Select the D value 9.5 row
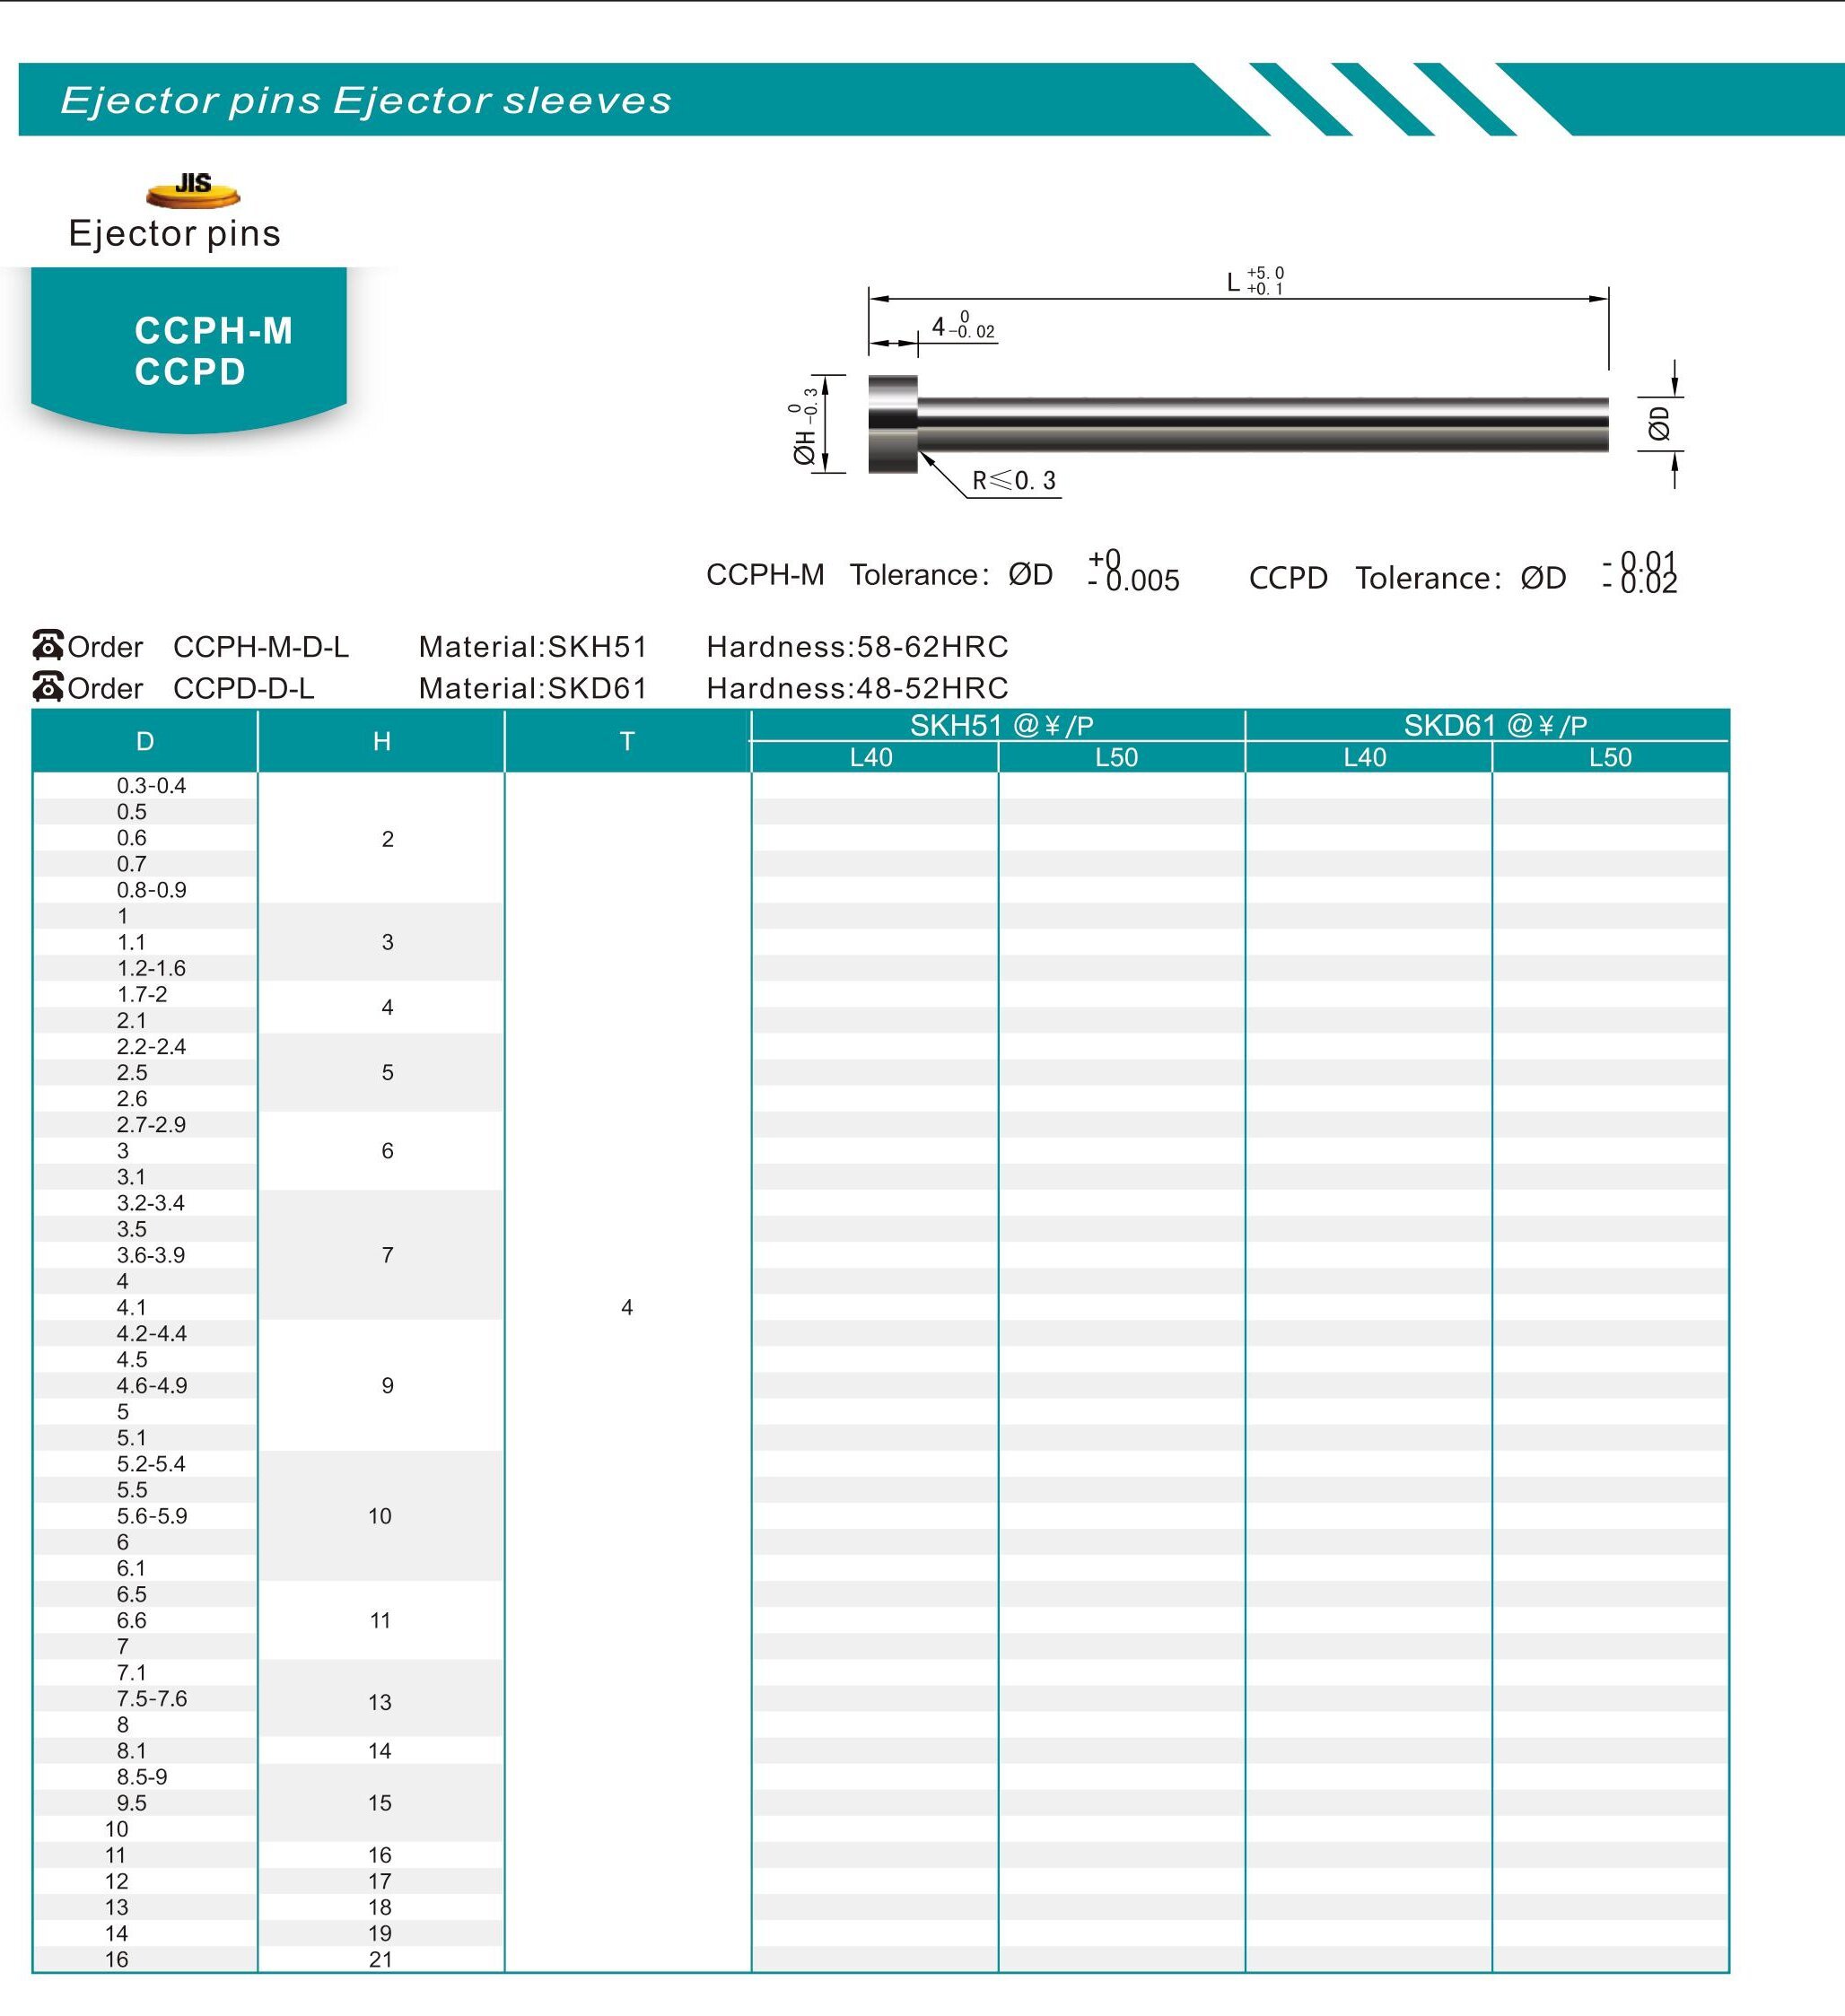Viewport: 1845px width, 2016px height. [131, 1803]
